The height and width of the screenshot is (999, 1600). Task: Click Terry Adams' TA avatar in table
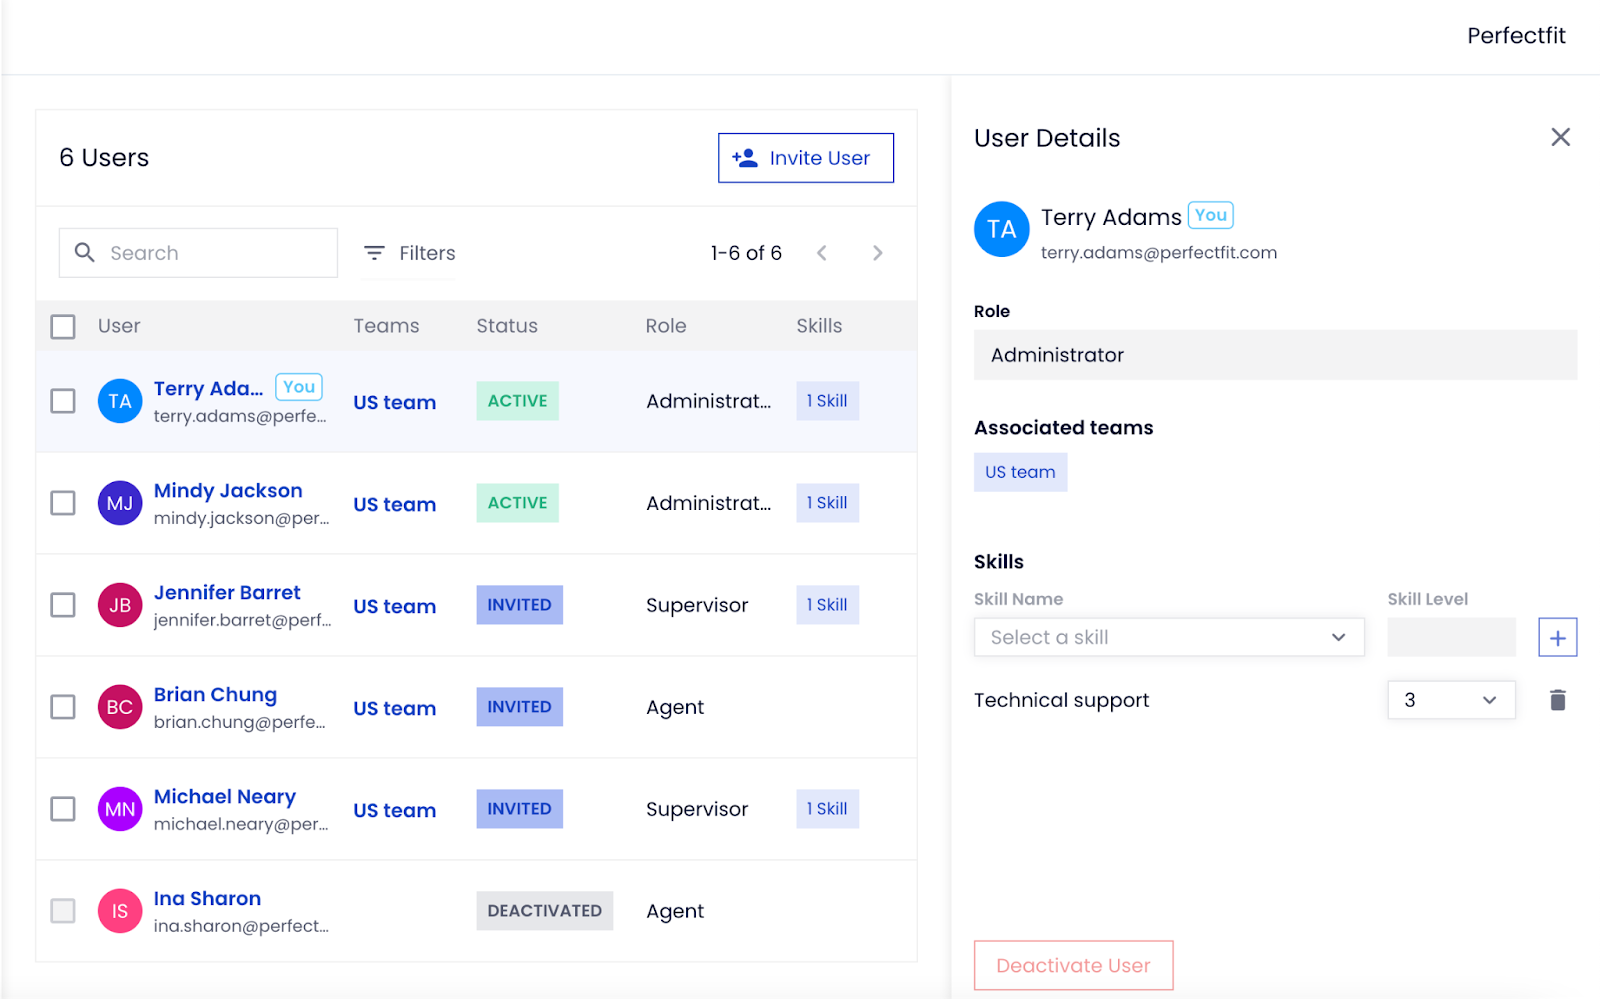(x=120, y=401)
